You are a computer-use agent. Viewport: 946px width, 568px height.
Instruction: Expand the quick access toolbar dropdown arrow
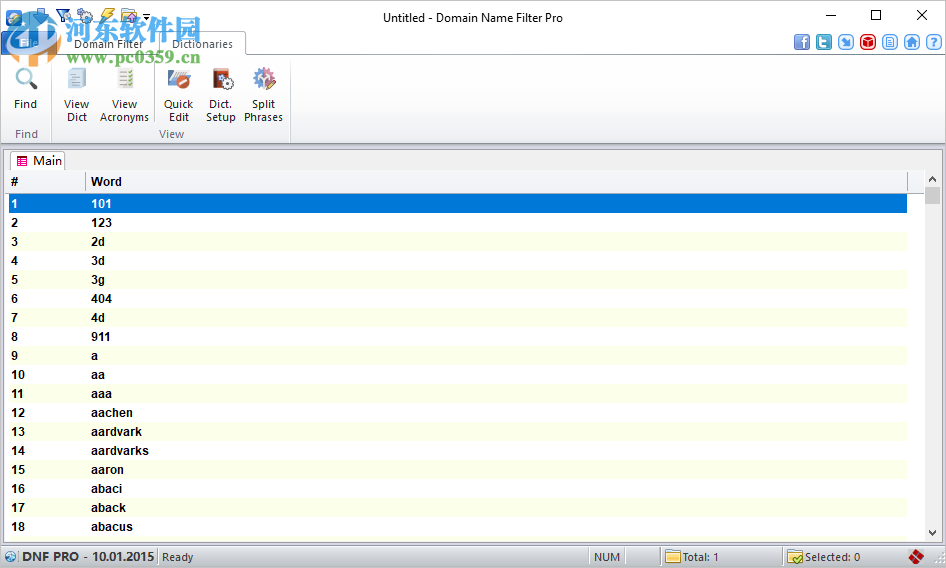pos(147,17)
